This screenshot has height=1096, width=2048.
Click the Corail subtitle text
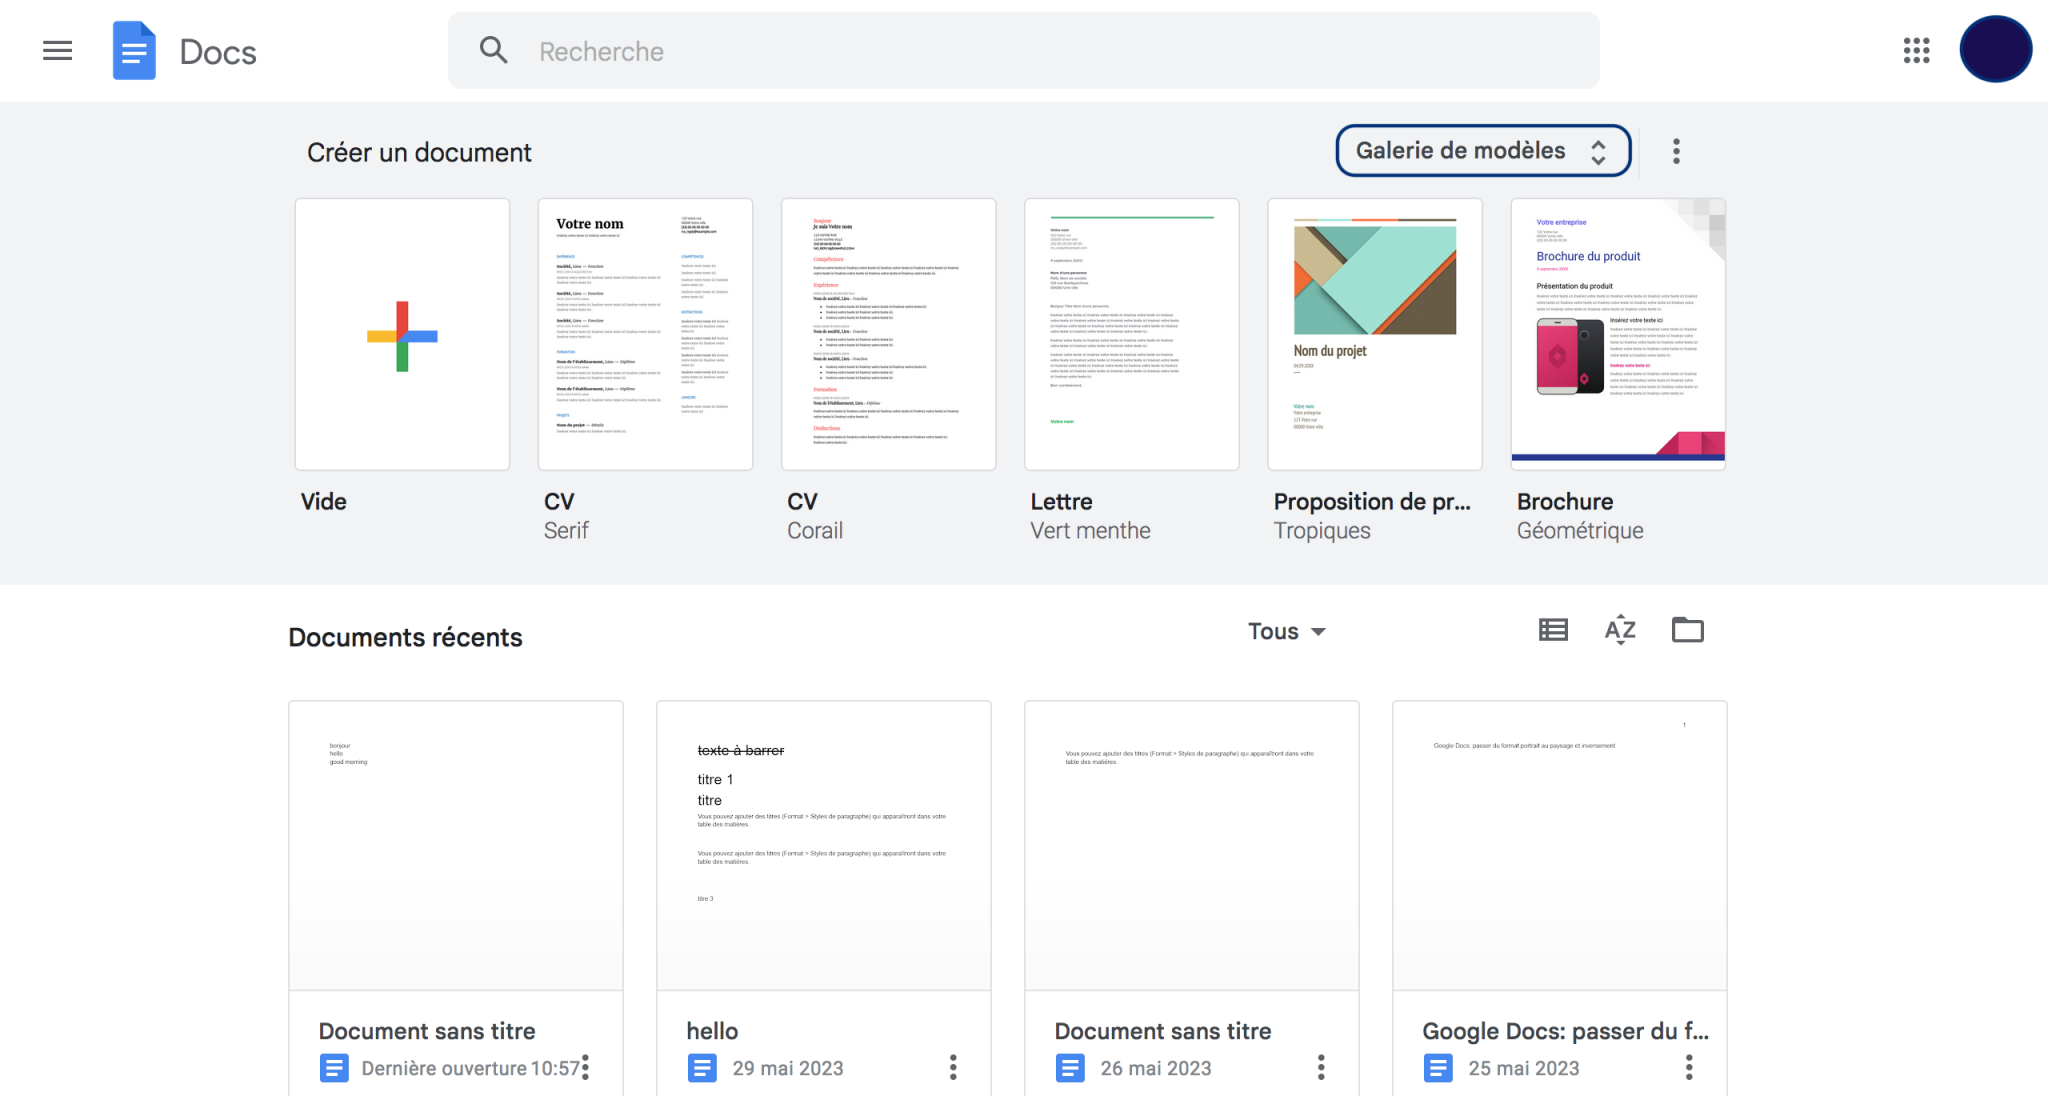pos(815,531)
